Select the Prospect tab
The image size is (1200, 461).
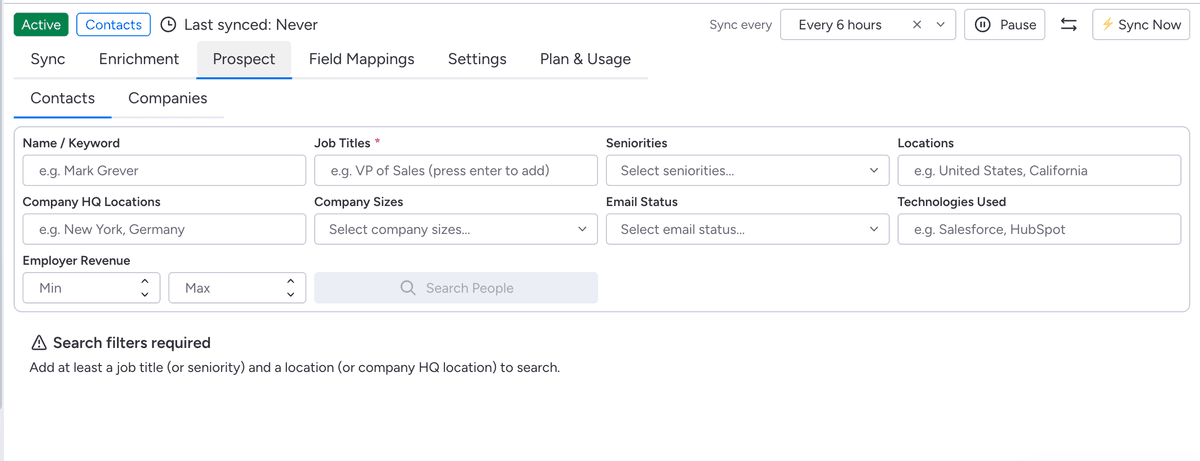pyautogui.click(x=244, y=59)
